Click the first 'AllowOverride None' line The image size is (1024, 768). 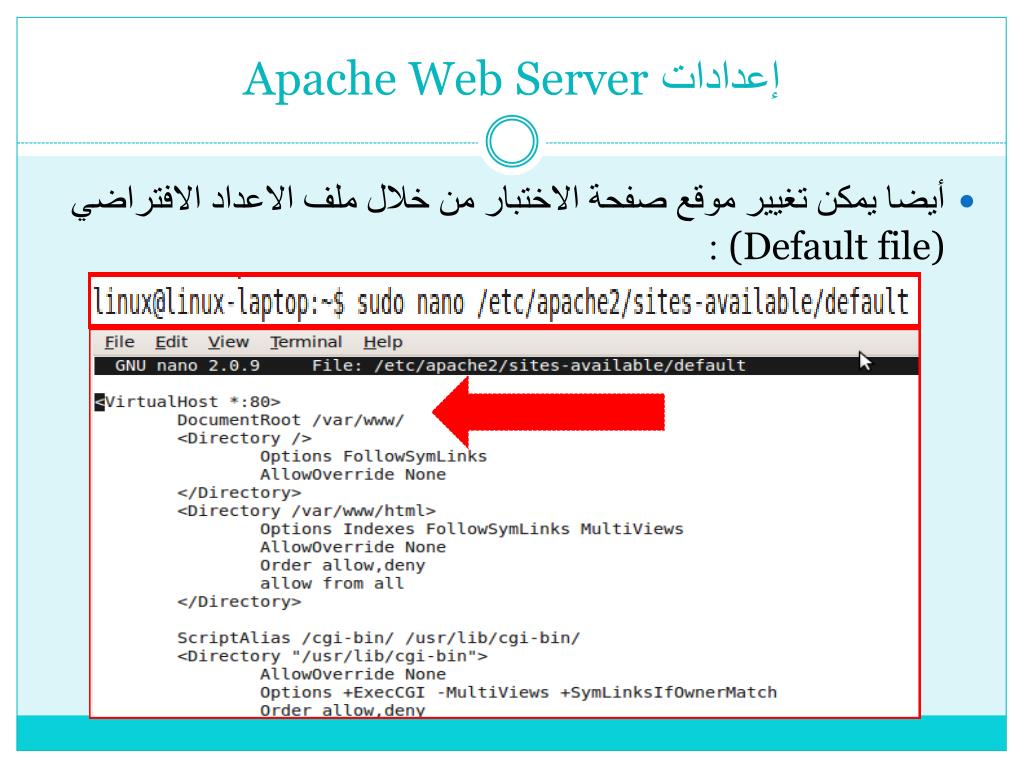[353, 475]
